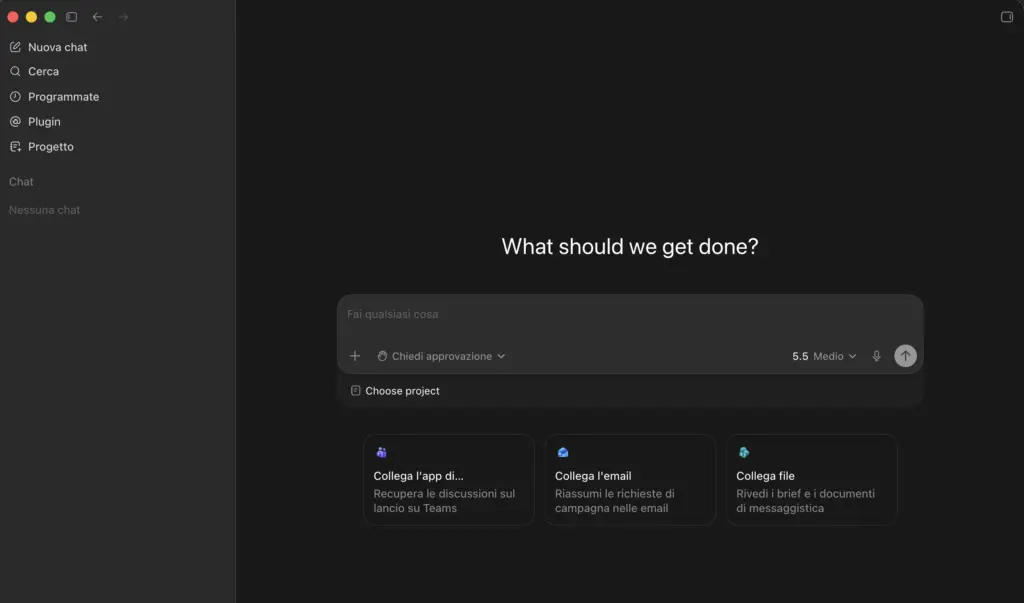Start voice input with the microphone icon
This screenshot has width=1024, height=603.
tap(876, 356)
